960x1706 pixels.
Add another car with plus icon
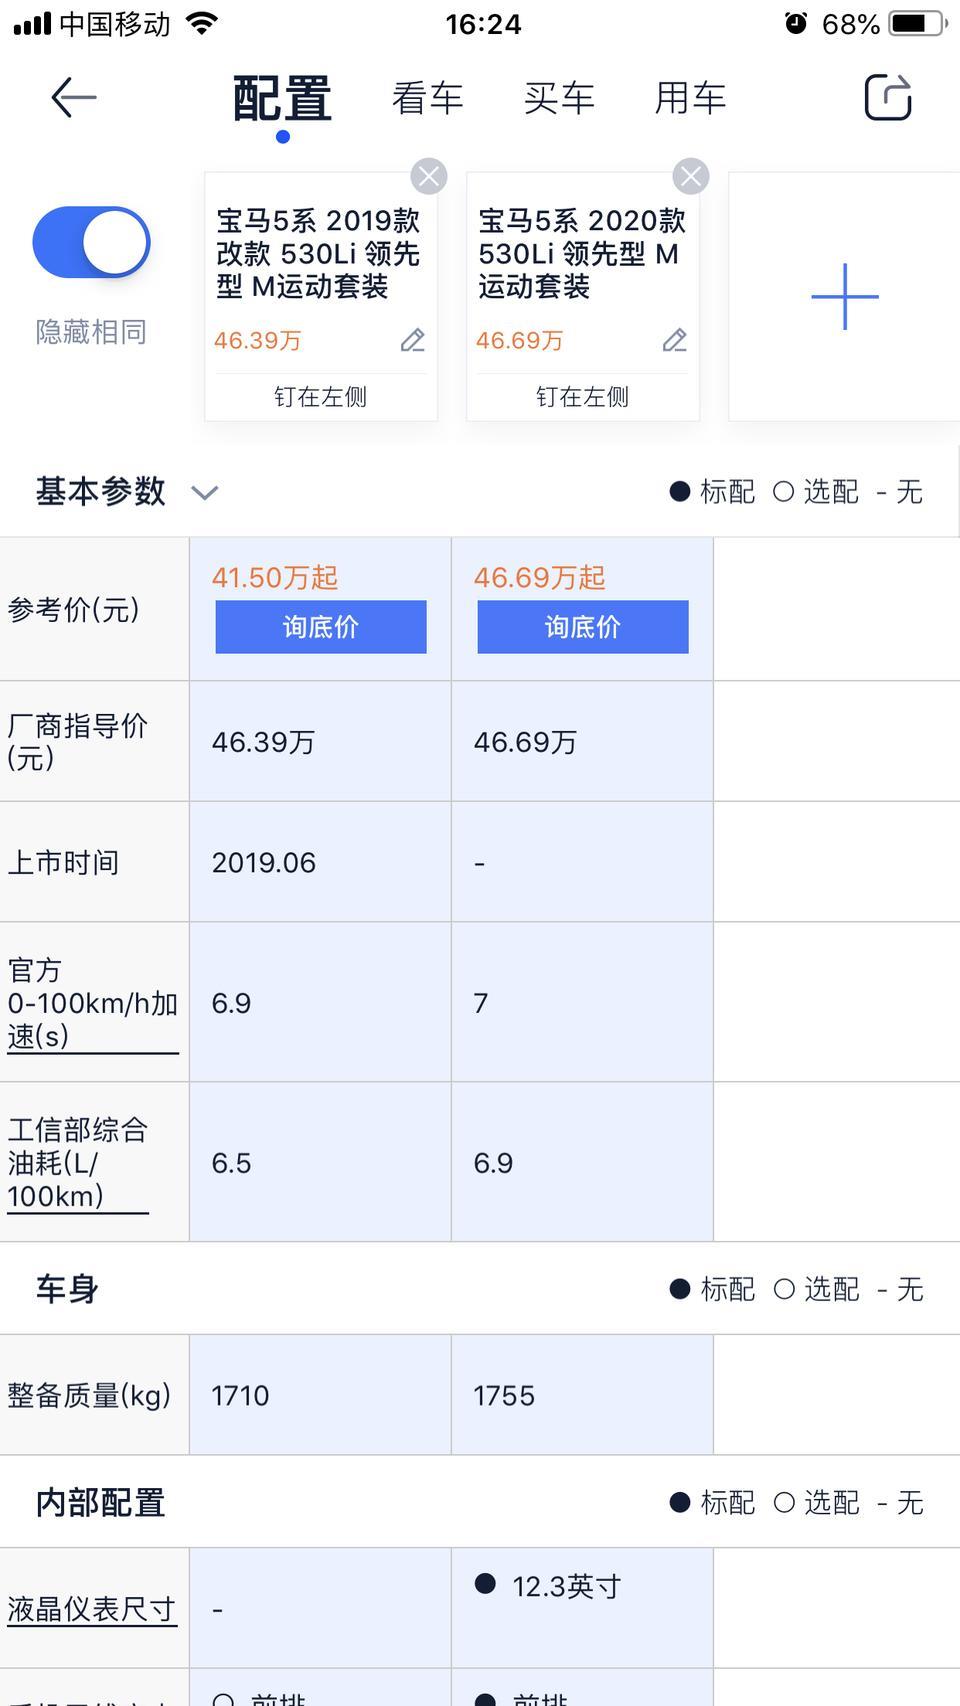[x=845, y=297]
